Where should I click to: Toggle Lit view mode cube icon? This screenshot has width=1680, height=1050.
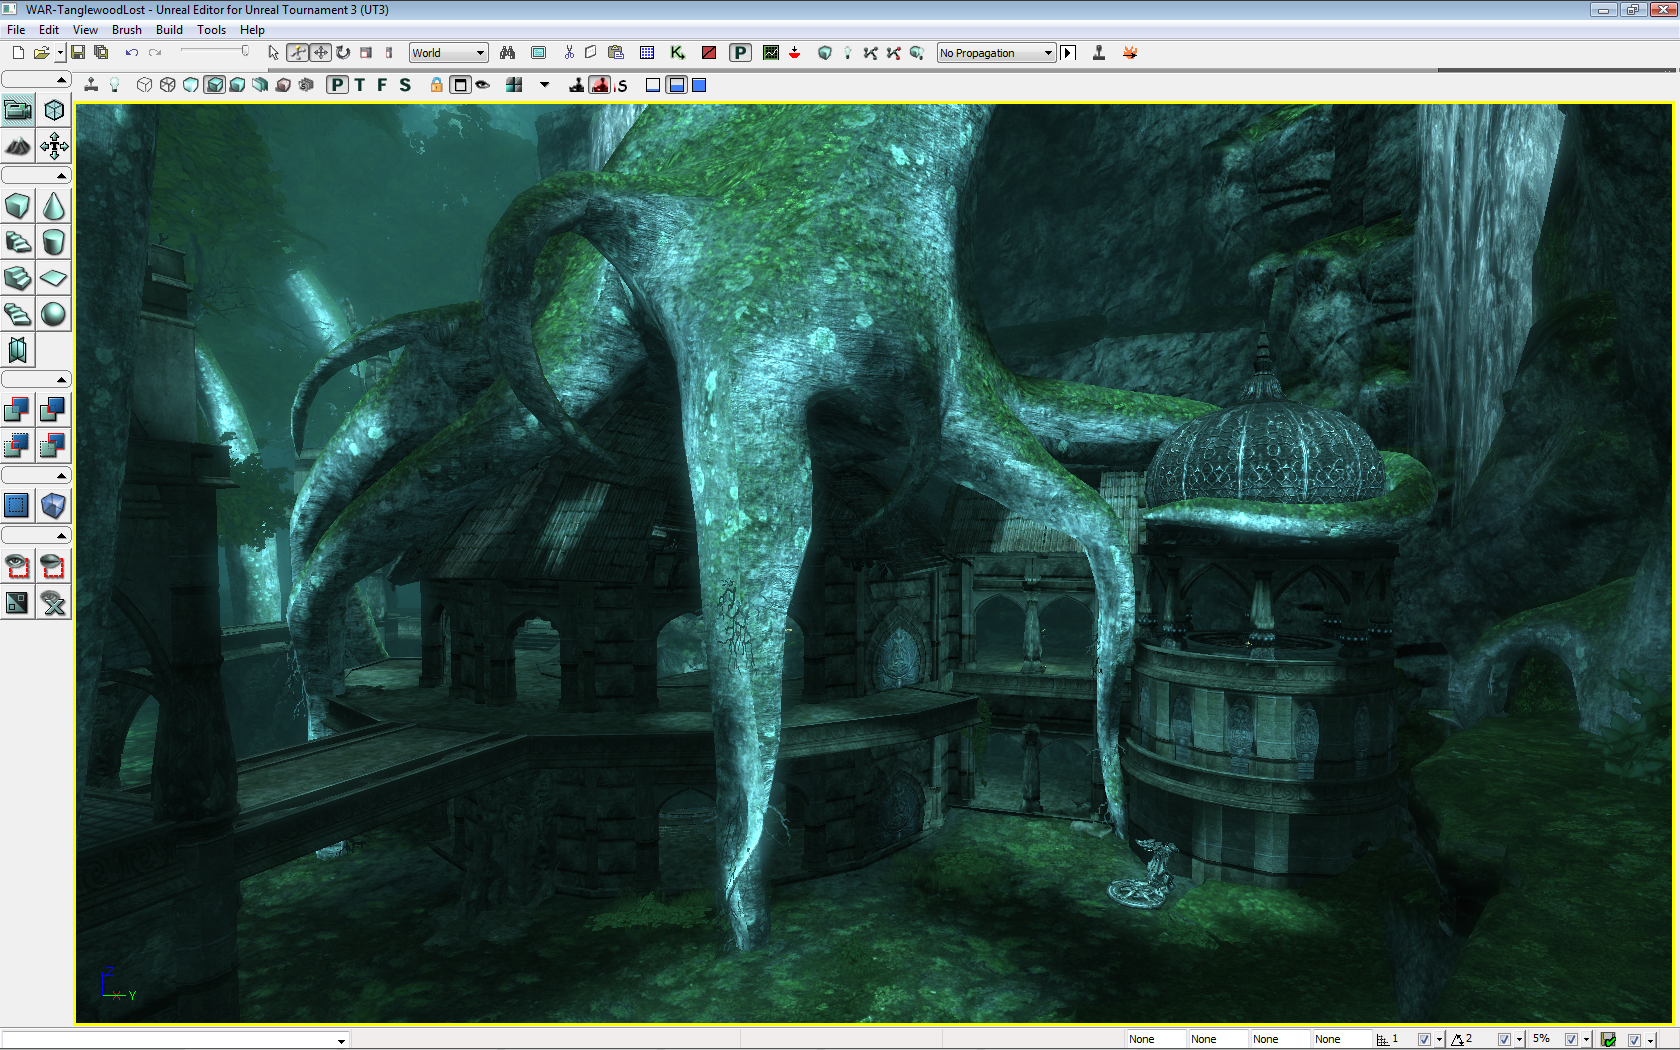click(x=214, y=85)
